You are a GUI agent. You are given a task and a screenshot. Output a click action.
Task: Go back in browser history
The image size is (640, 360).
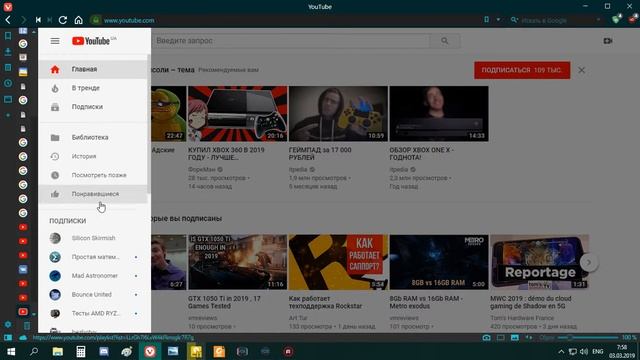(x=8, y=20)
